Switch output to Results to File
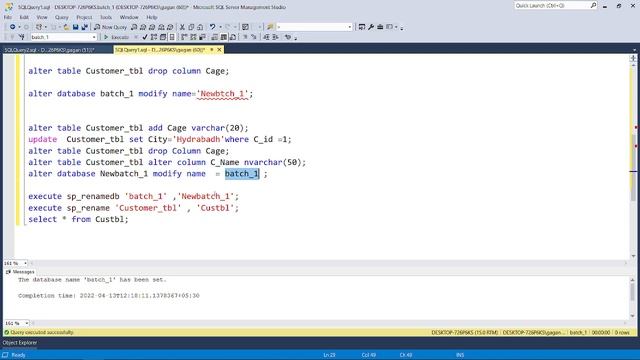 [x=233, y=37]
